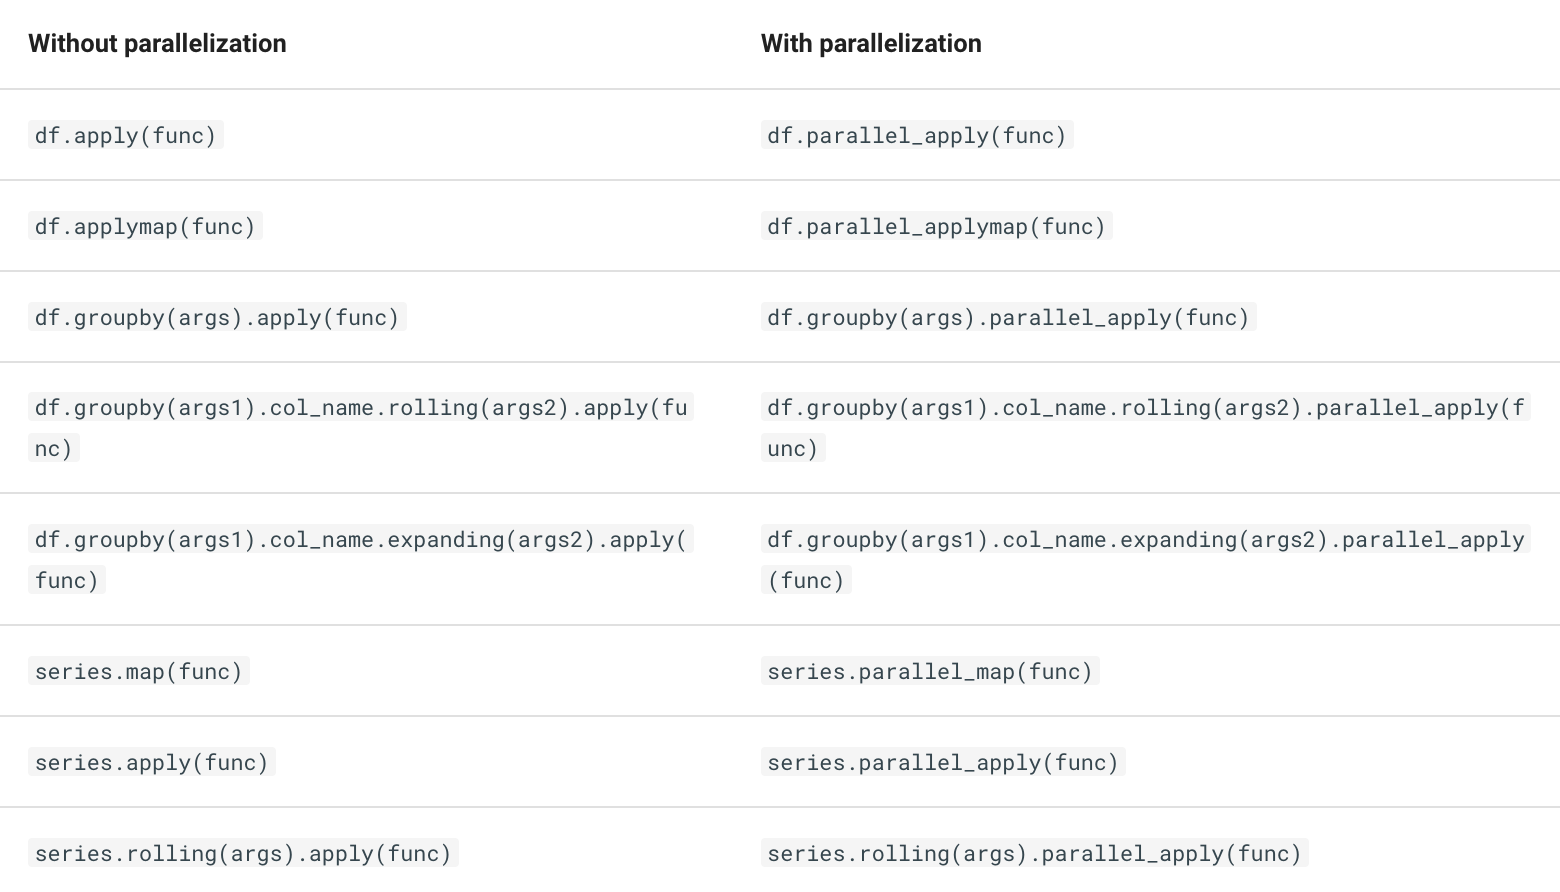Select series.rolling(args).apply(func) code
1560x892 pixels.
[243, 853]
